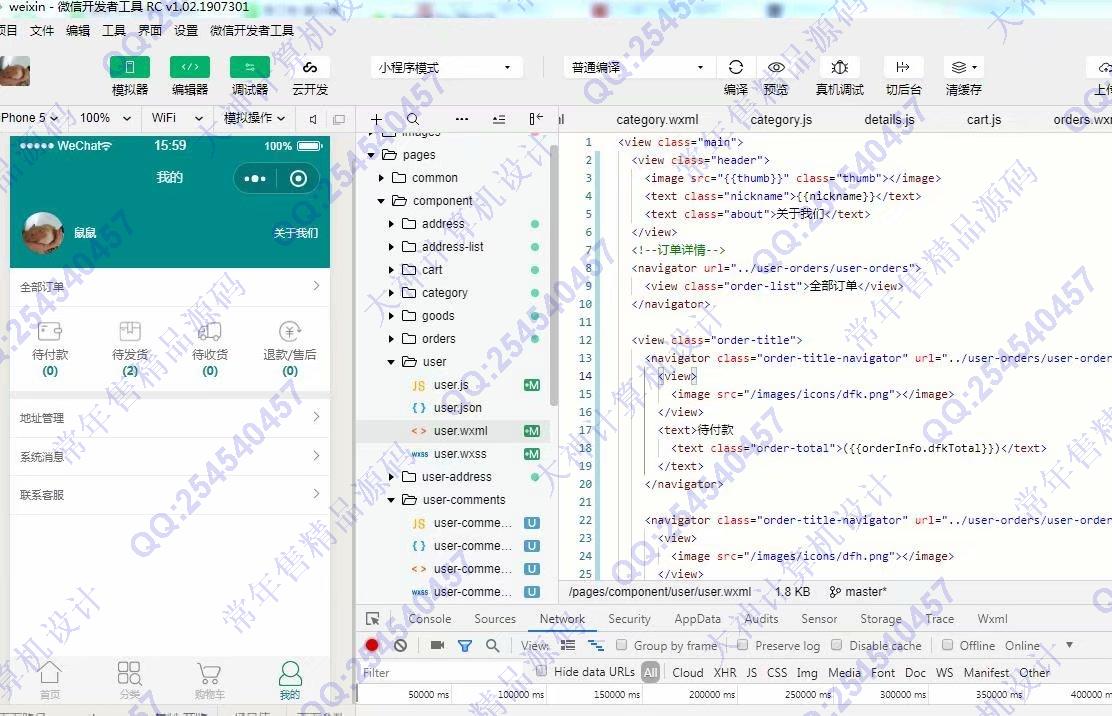This screenshot has width=1112, height=716.
Task: Select large request rows view icon
Action: tap(568, 645)
